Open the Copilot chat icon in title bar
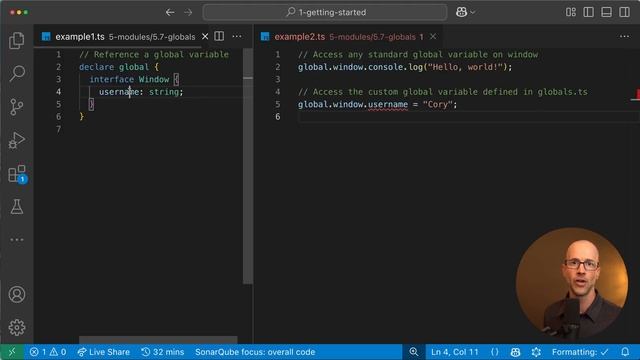Image resolution: width=640 pixels, height=360 pixels. pos(461,12)
